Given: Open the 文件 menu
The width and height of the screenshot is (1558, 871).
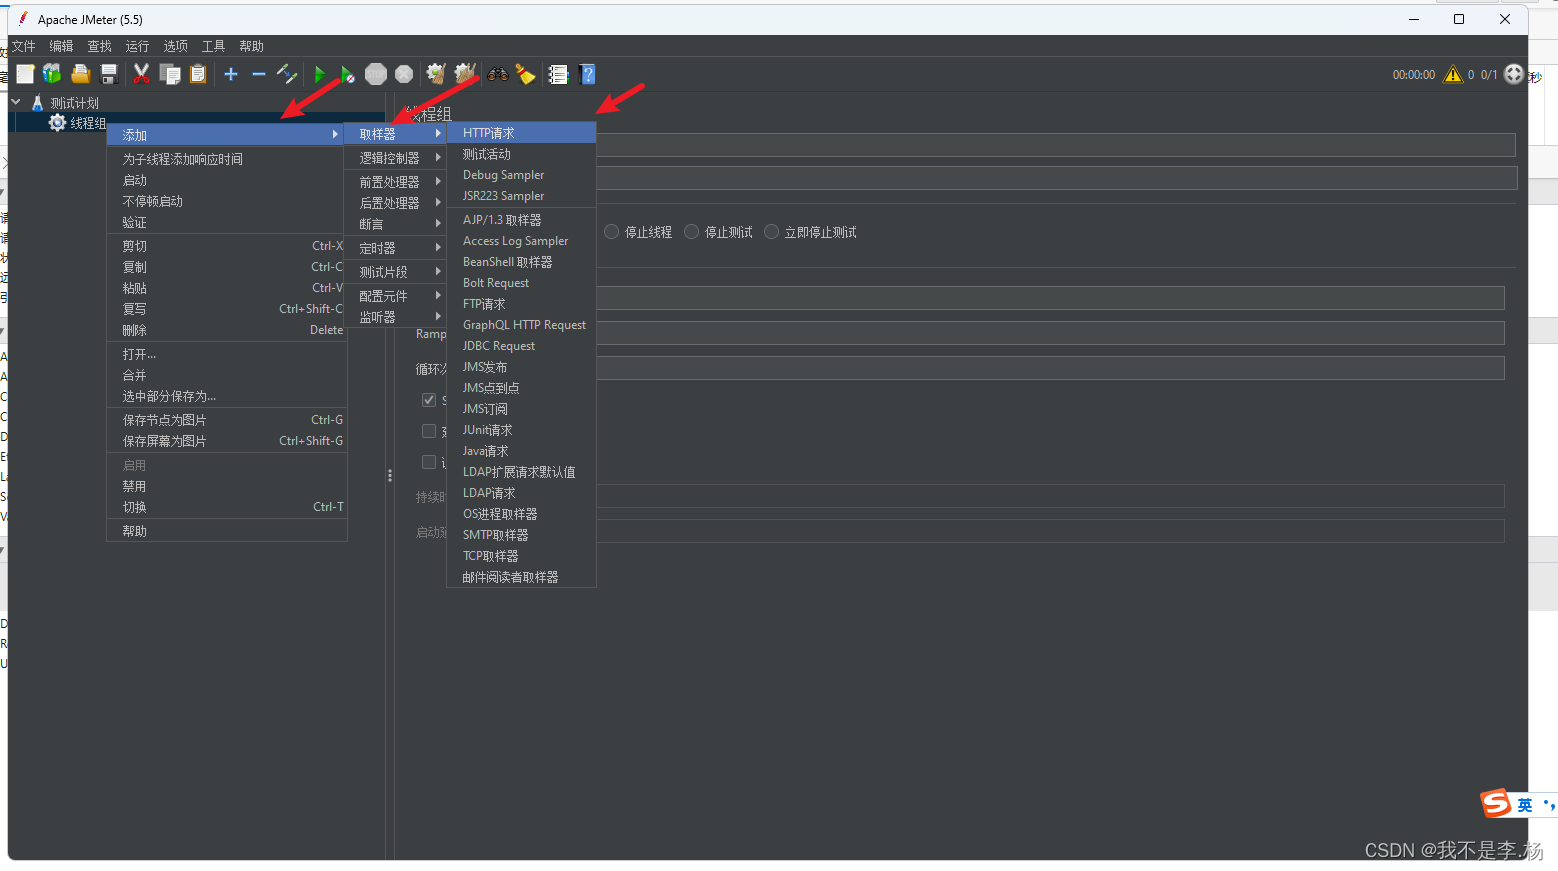Looking at the screenshot, I should click(x=24, y=46).
